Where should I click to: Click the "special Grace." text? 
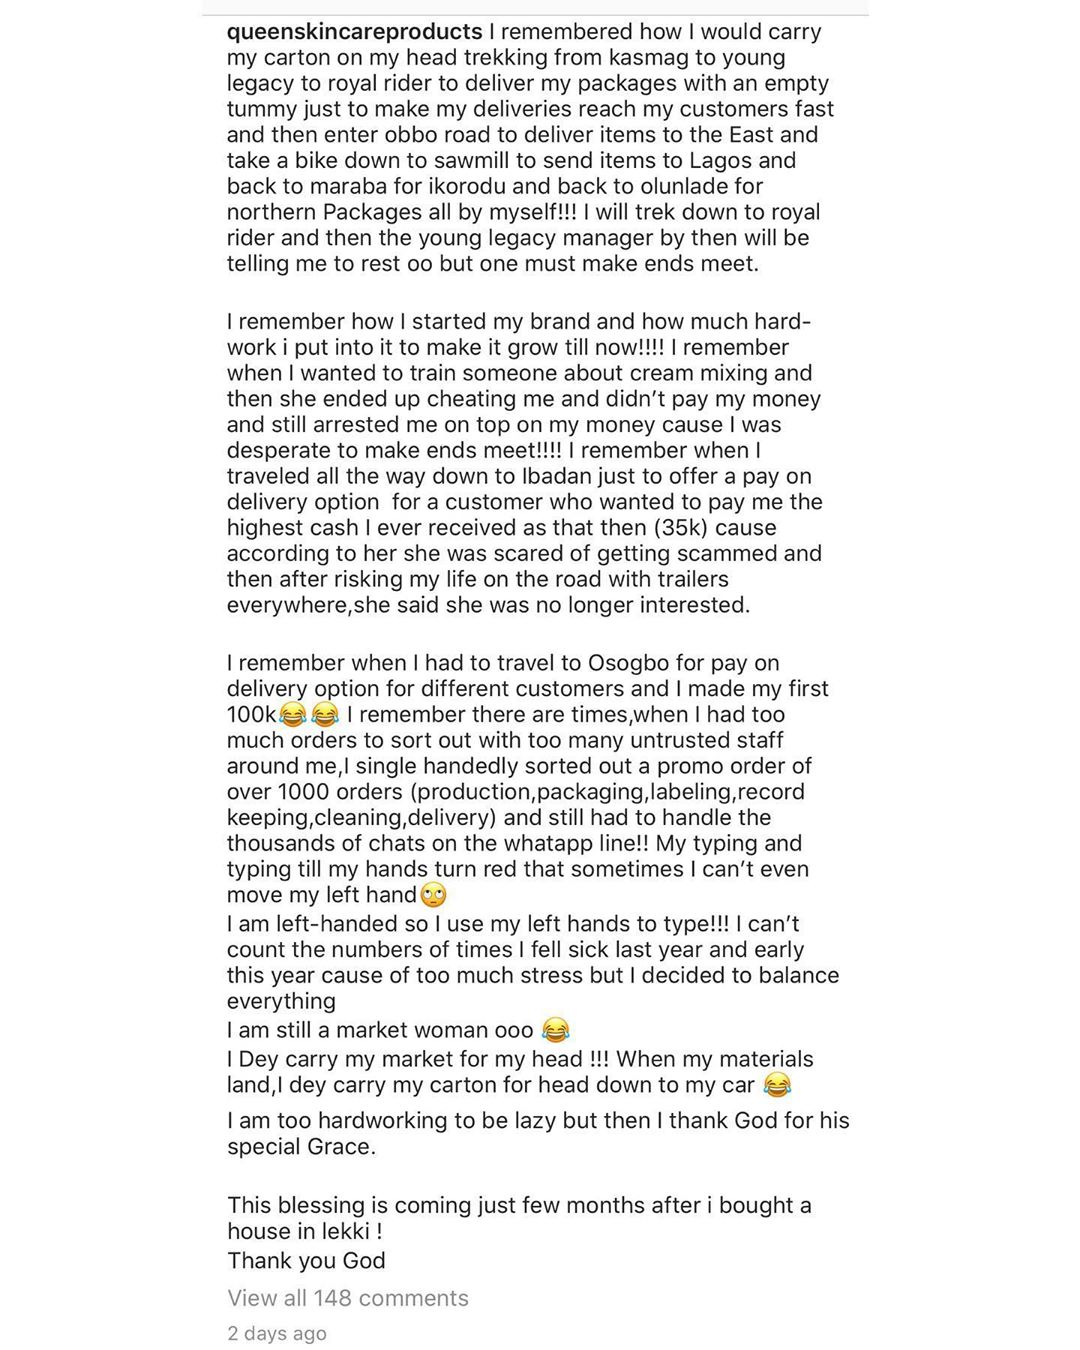(x=302, y=1147)
